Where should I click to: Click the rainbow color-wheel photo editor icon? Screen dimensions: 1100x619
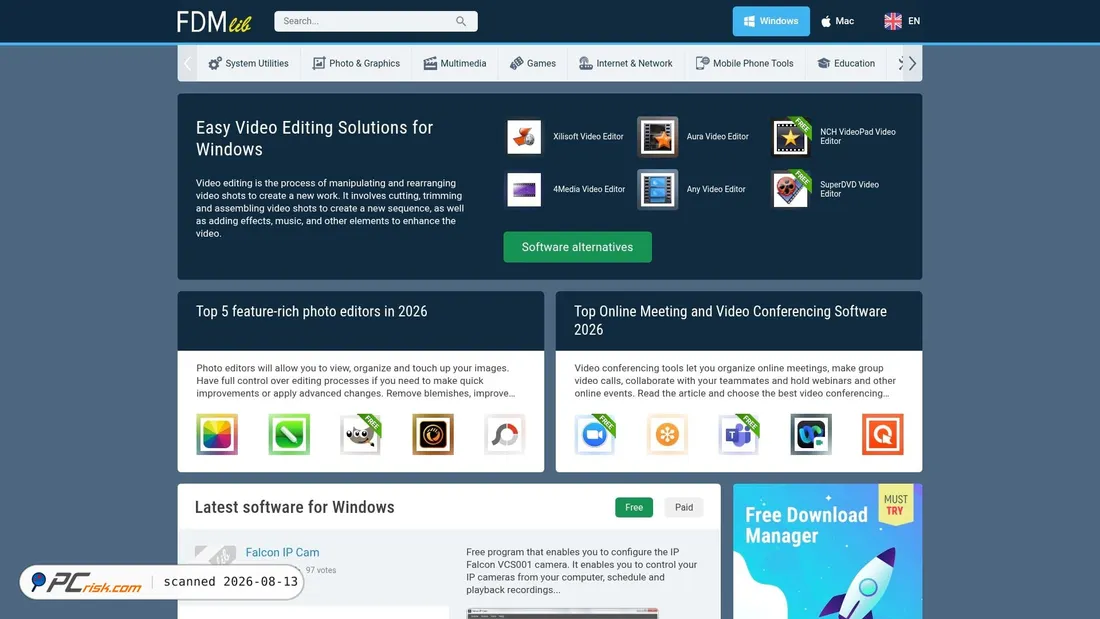point(217,434)
